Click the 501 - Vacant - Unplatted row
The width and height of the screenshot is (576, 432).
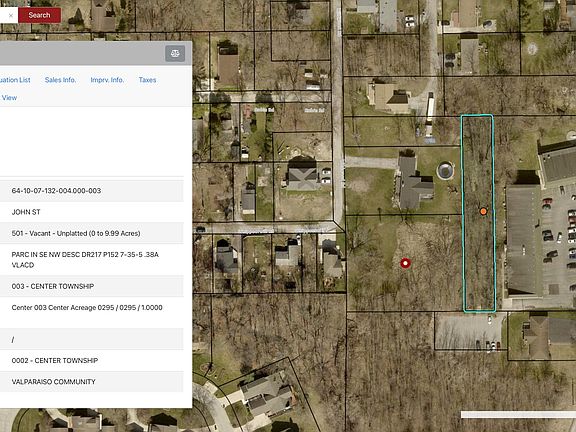coord(91,233)
